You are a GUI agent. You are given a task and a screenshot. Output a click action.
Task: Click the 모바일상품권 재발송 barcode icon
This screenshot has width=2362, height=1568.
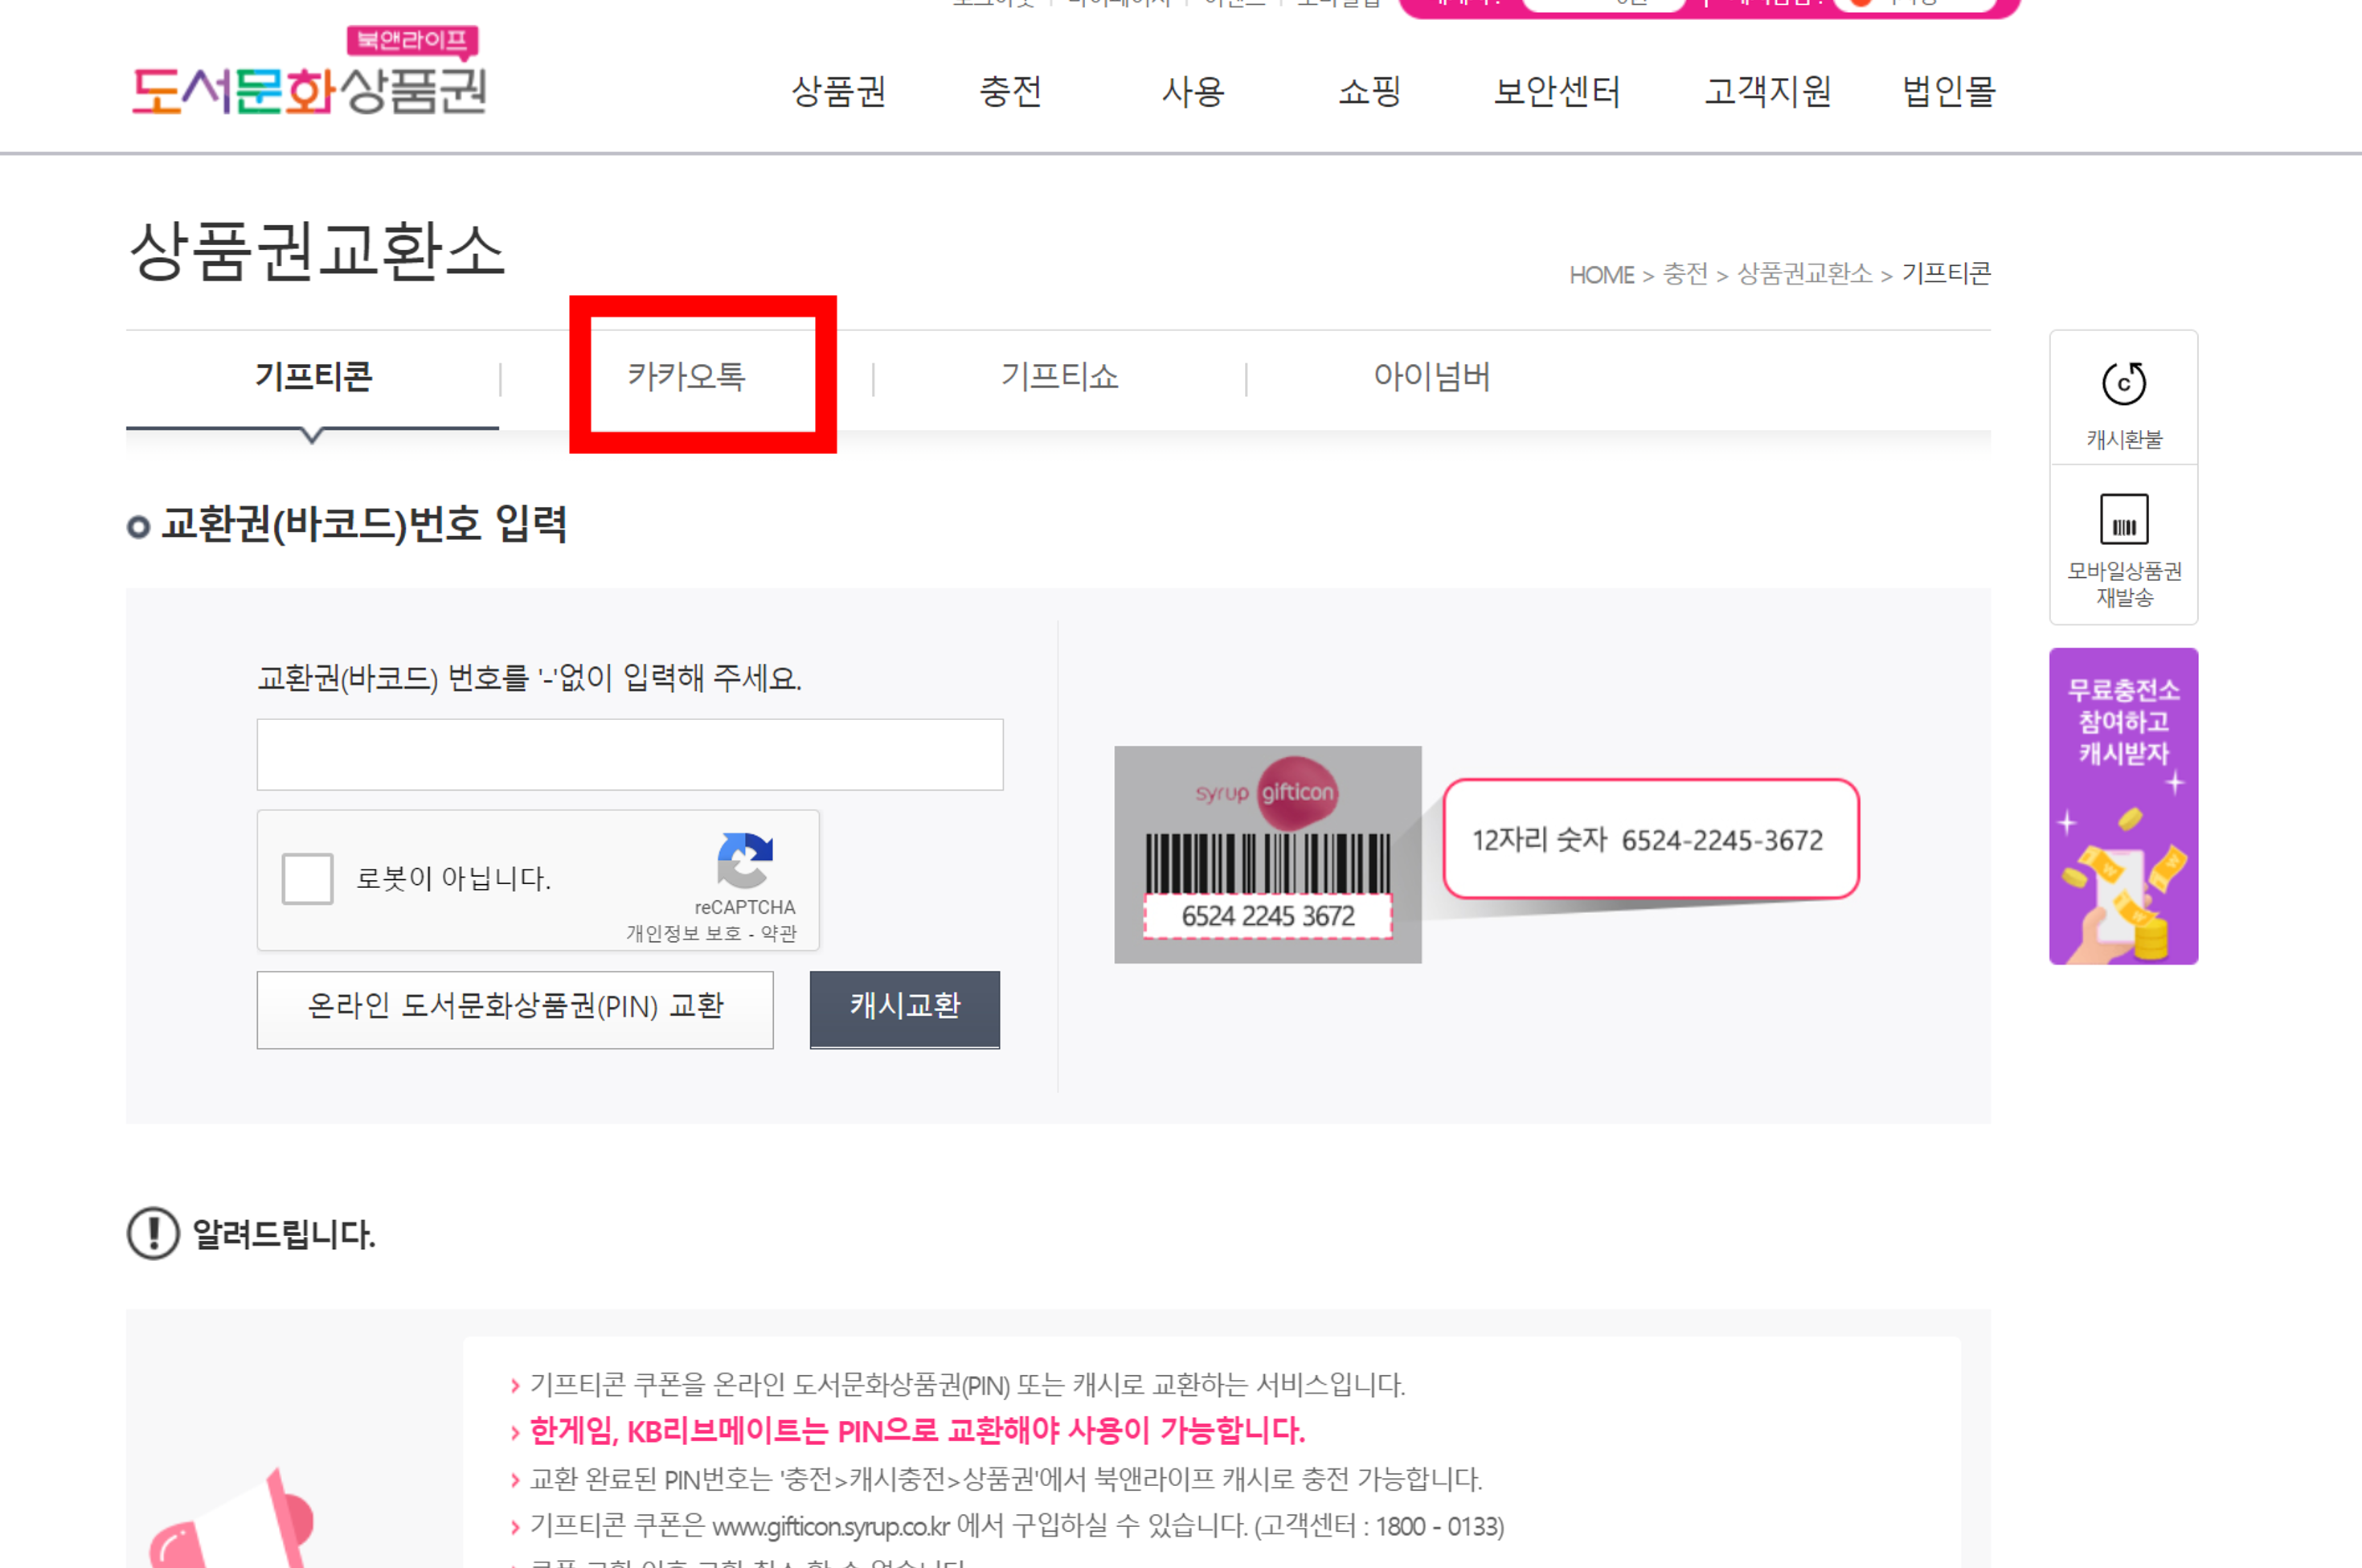pos(2123,520)
